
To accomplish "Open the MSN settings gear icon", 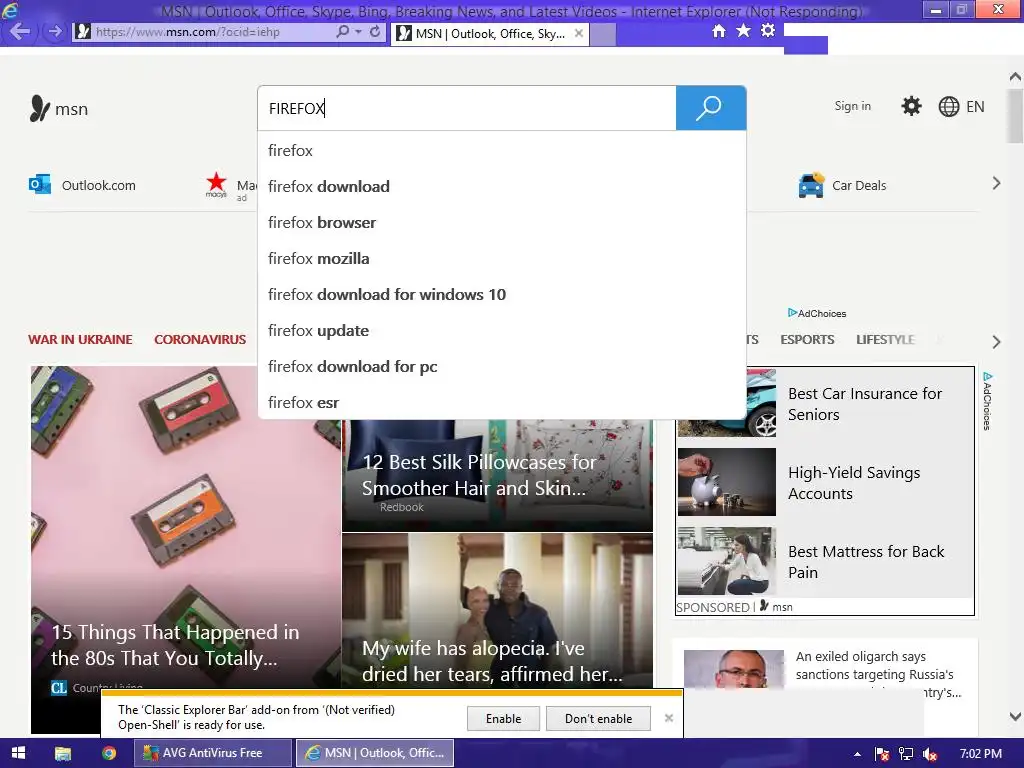I will (911, 106).
